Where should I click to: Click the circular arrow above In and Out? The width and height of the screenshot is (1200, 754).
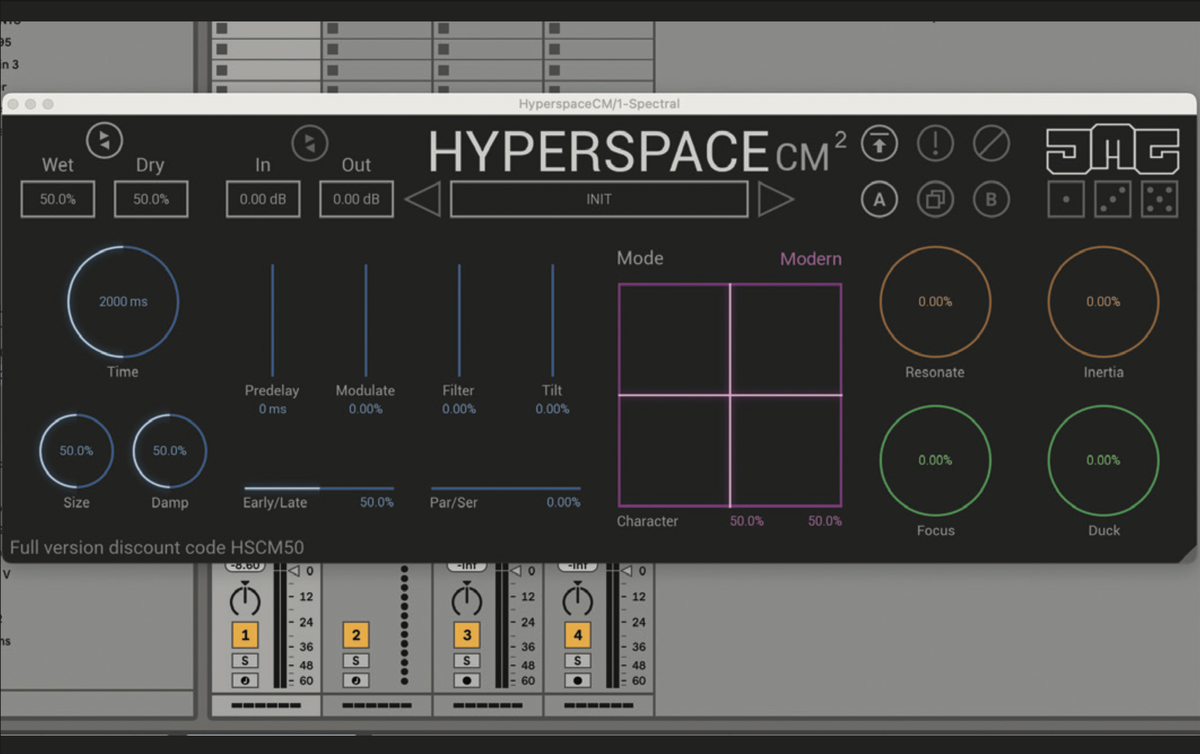click(x=310, y=143)
